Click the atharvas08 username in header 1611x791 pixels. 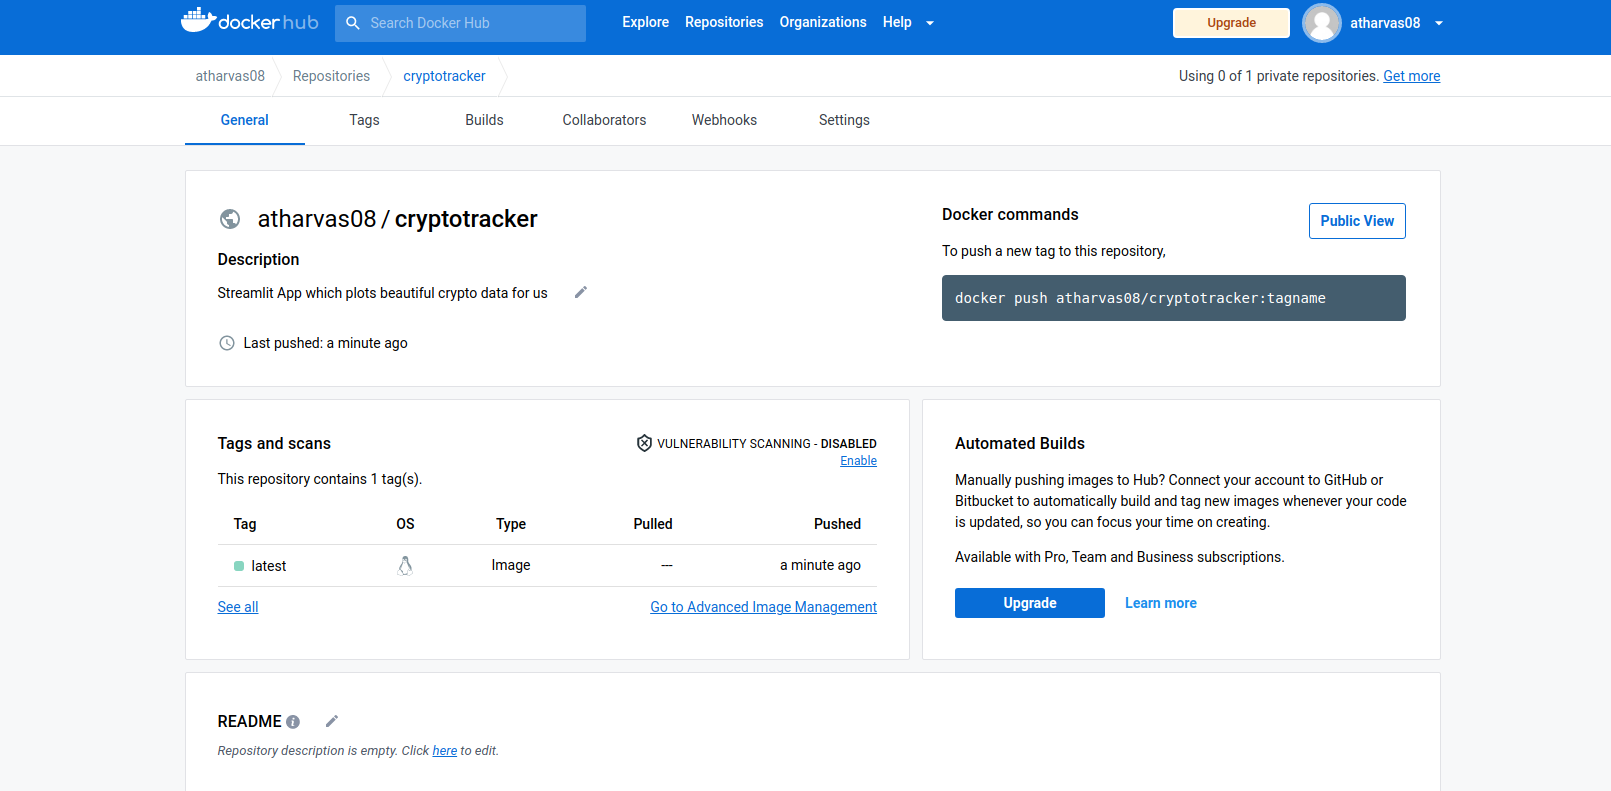click(1385, 23)
